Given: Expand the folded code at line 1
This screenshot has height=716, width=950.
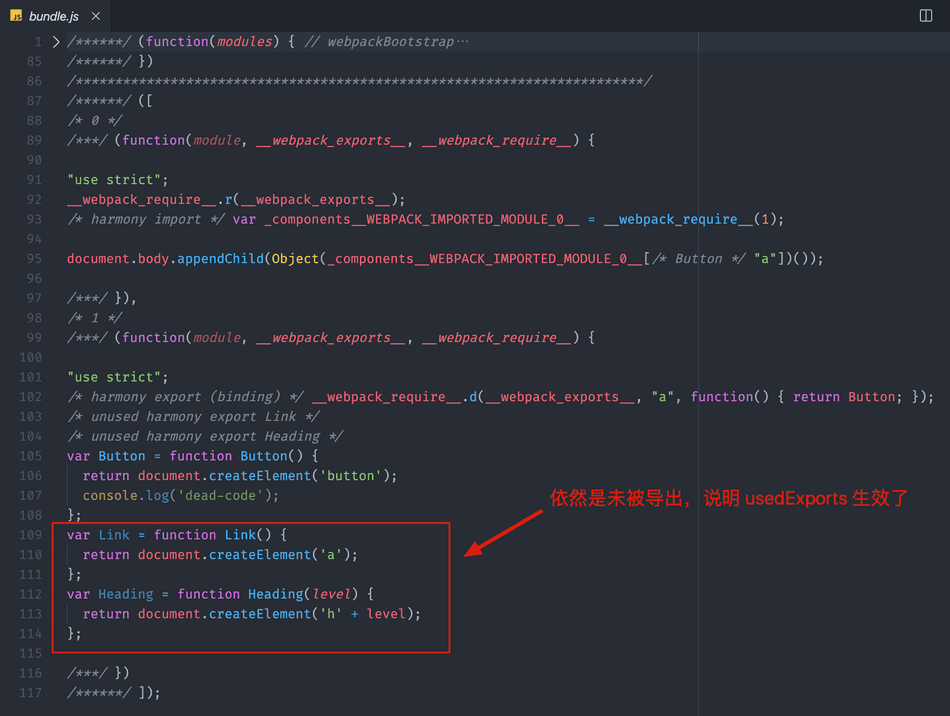Looking at the screenshot, I should 56,42.
